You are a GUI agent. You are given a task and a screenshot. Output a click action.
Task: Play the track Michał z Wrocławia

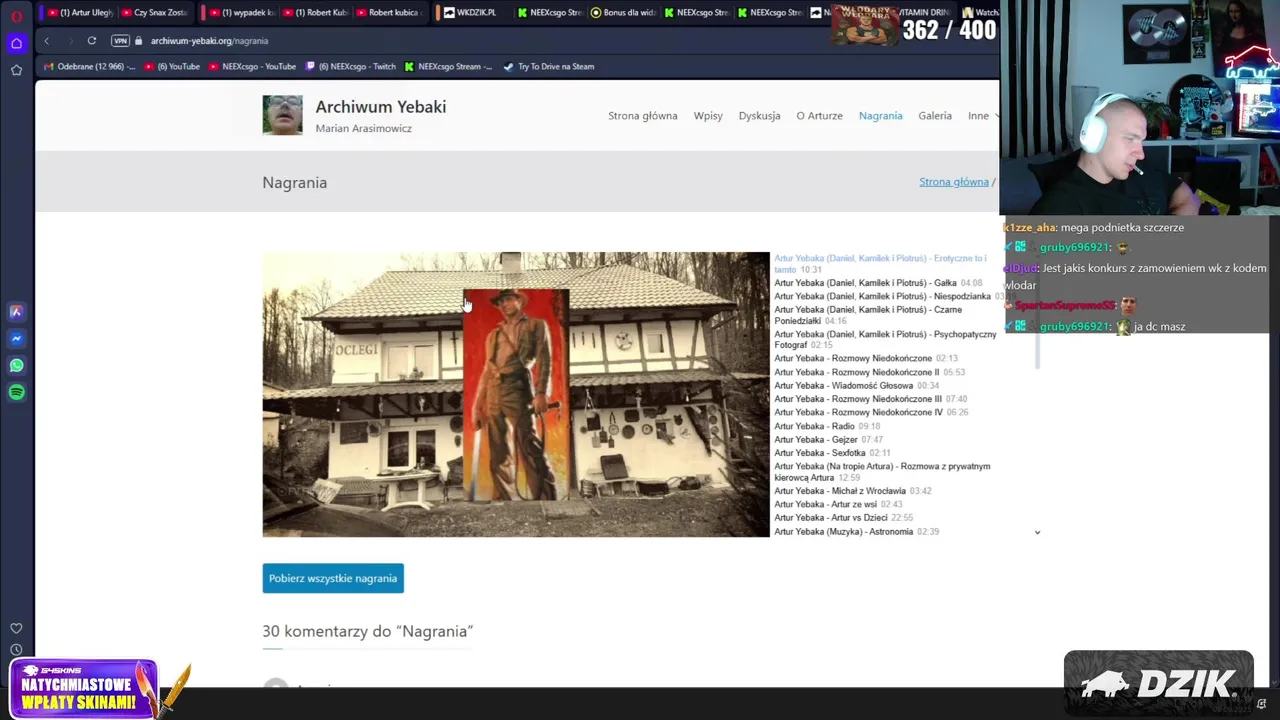(x=853, y=491)
